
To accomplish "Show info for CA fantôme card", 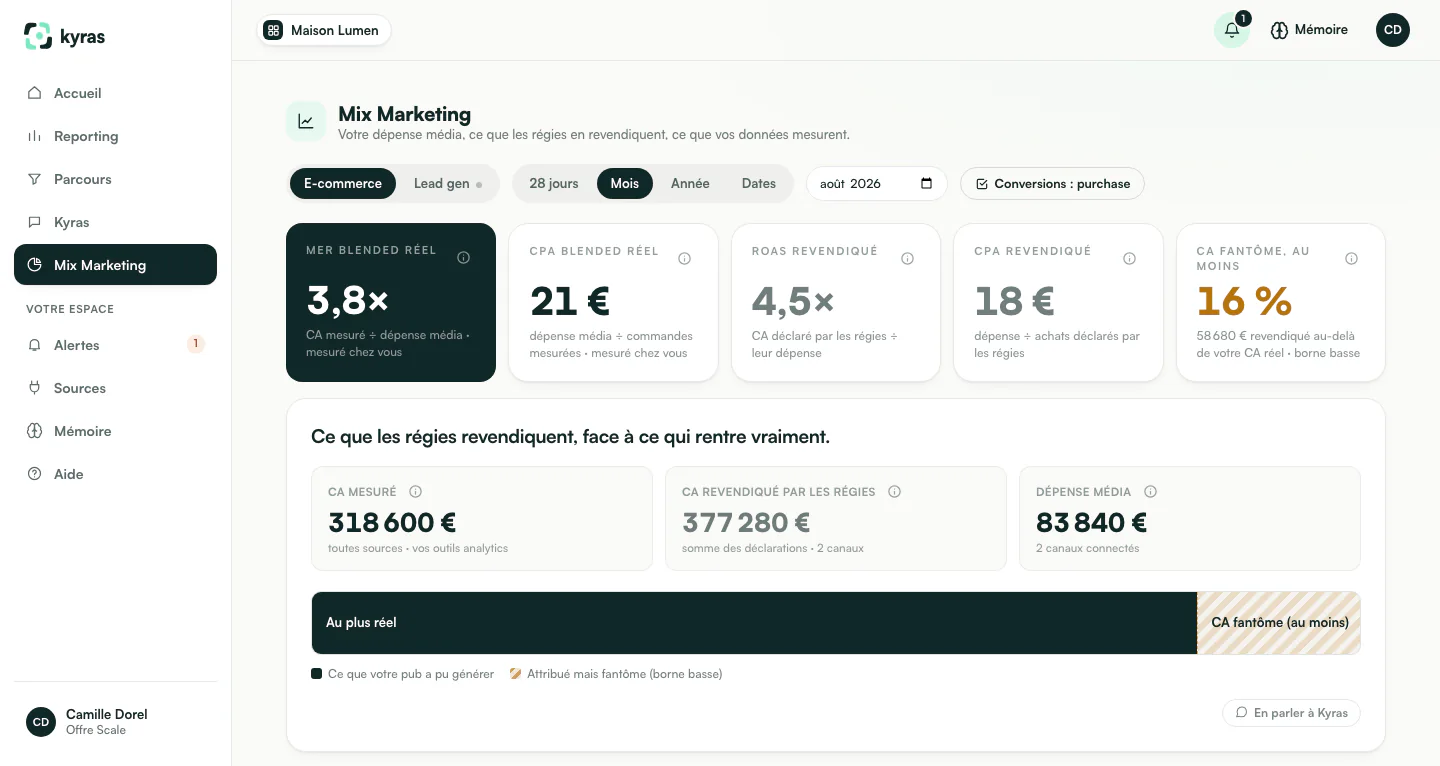I will [1352, 259].
